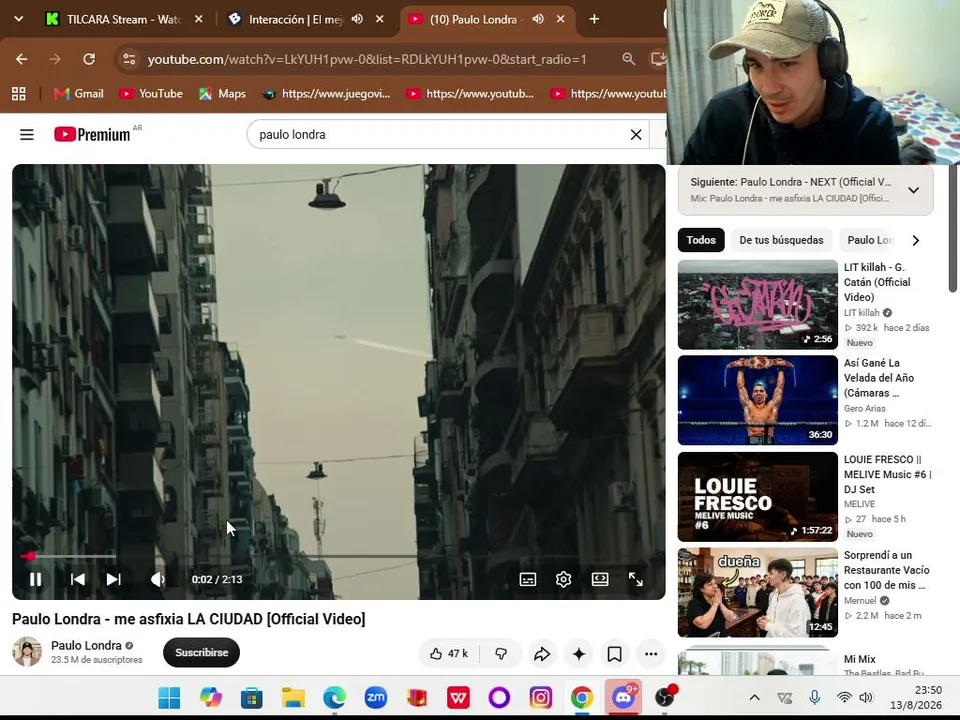This screenshot has height=720, width=960.
Task: Select the De tus búsquedas chip
Action: [x=781, y=240]
